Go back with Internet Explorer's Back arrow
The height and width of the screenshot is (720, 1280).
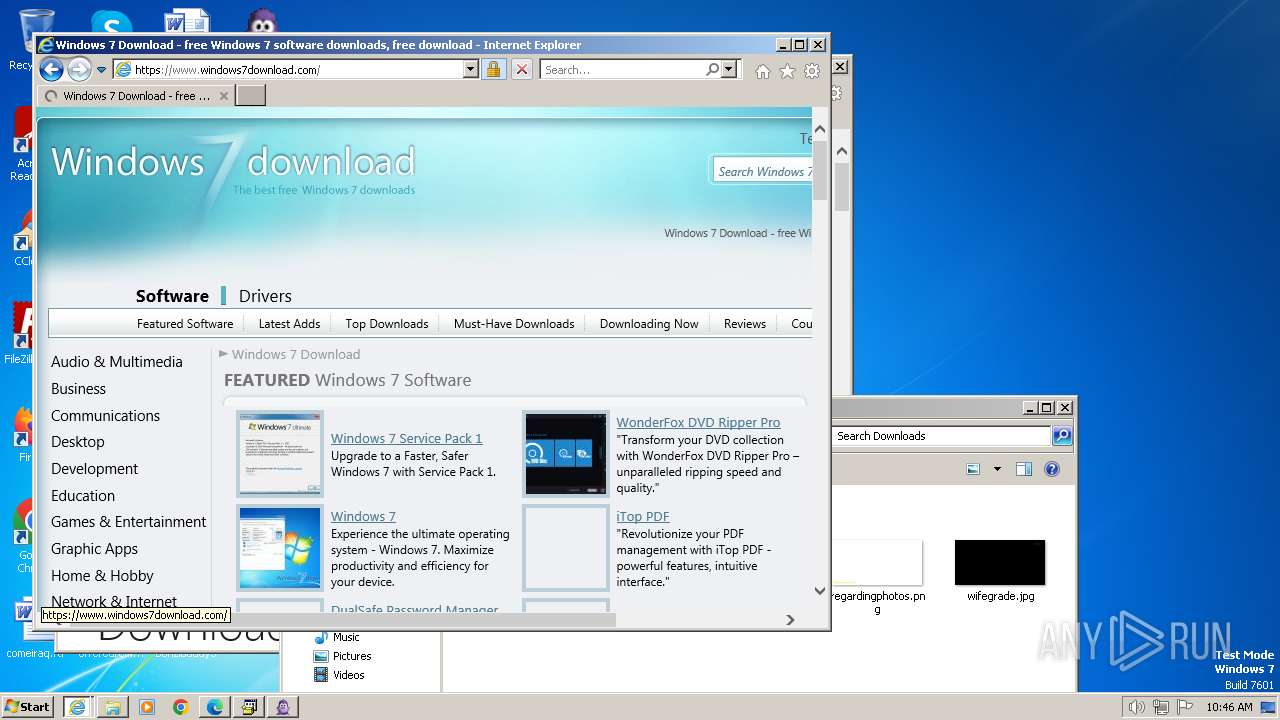point(51,70)
